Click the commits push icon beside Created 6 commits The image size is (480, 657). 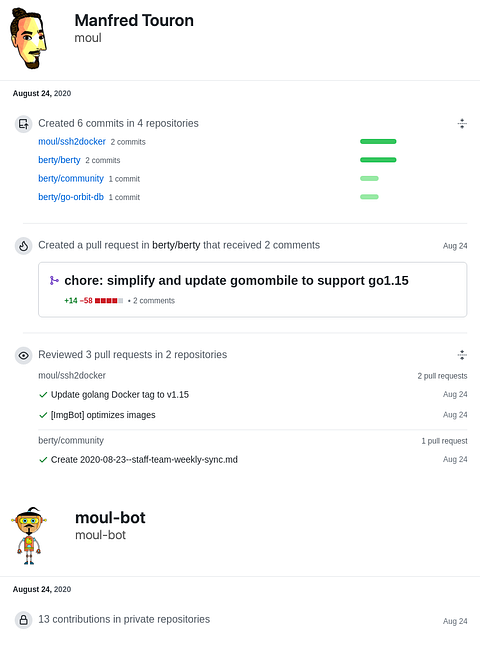click(23, 124)
